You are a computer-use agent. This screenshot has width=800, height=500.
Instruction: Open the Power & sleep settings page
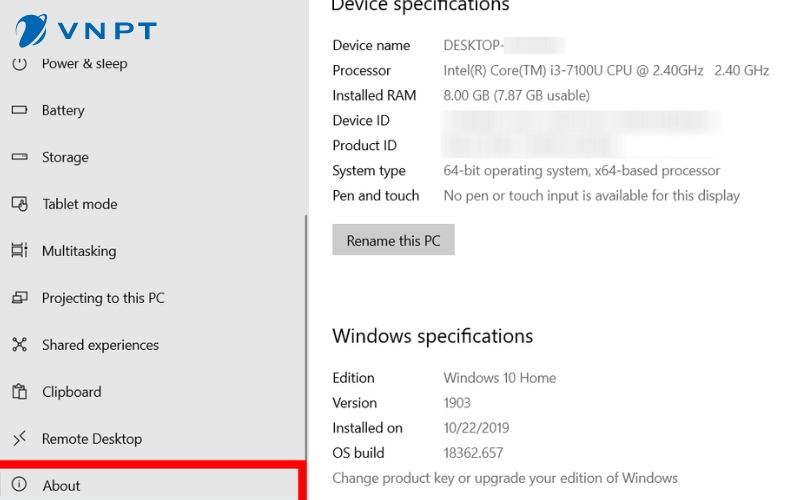point(84,64)
